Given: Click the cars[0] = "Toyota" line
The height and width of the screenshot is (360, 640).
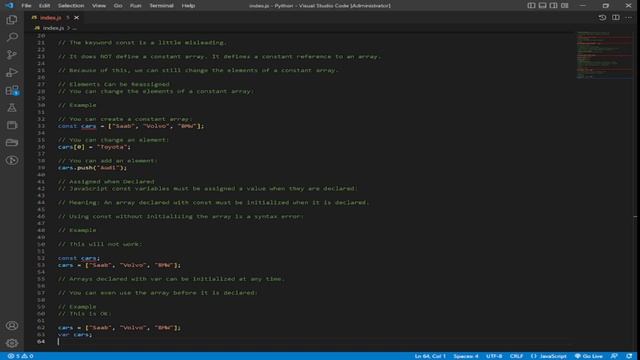Looking at the screenshot, I should [x=94, y=147].
